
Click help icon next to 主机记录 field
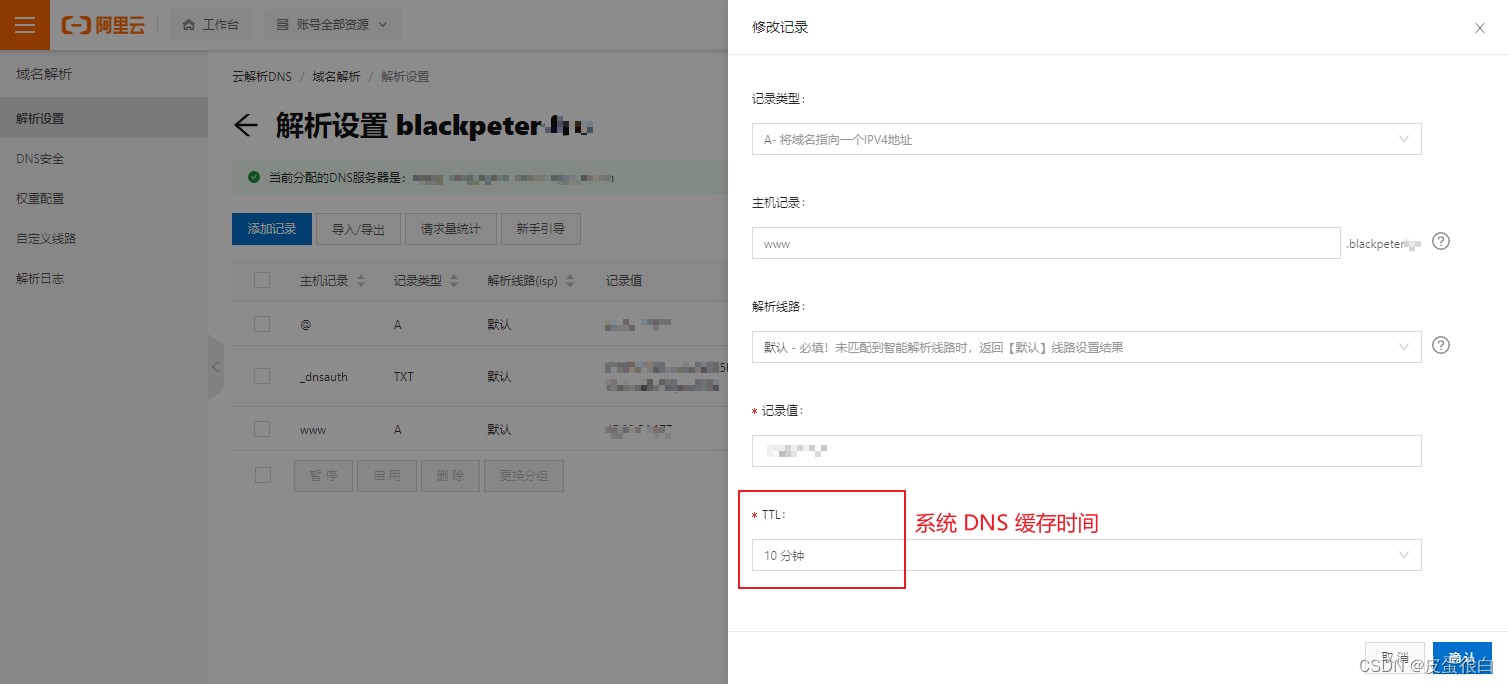pyautogui.click(x=1441, y=241)
